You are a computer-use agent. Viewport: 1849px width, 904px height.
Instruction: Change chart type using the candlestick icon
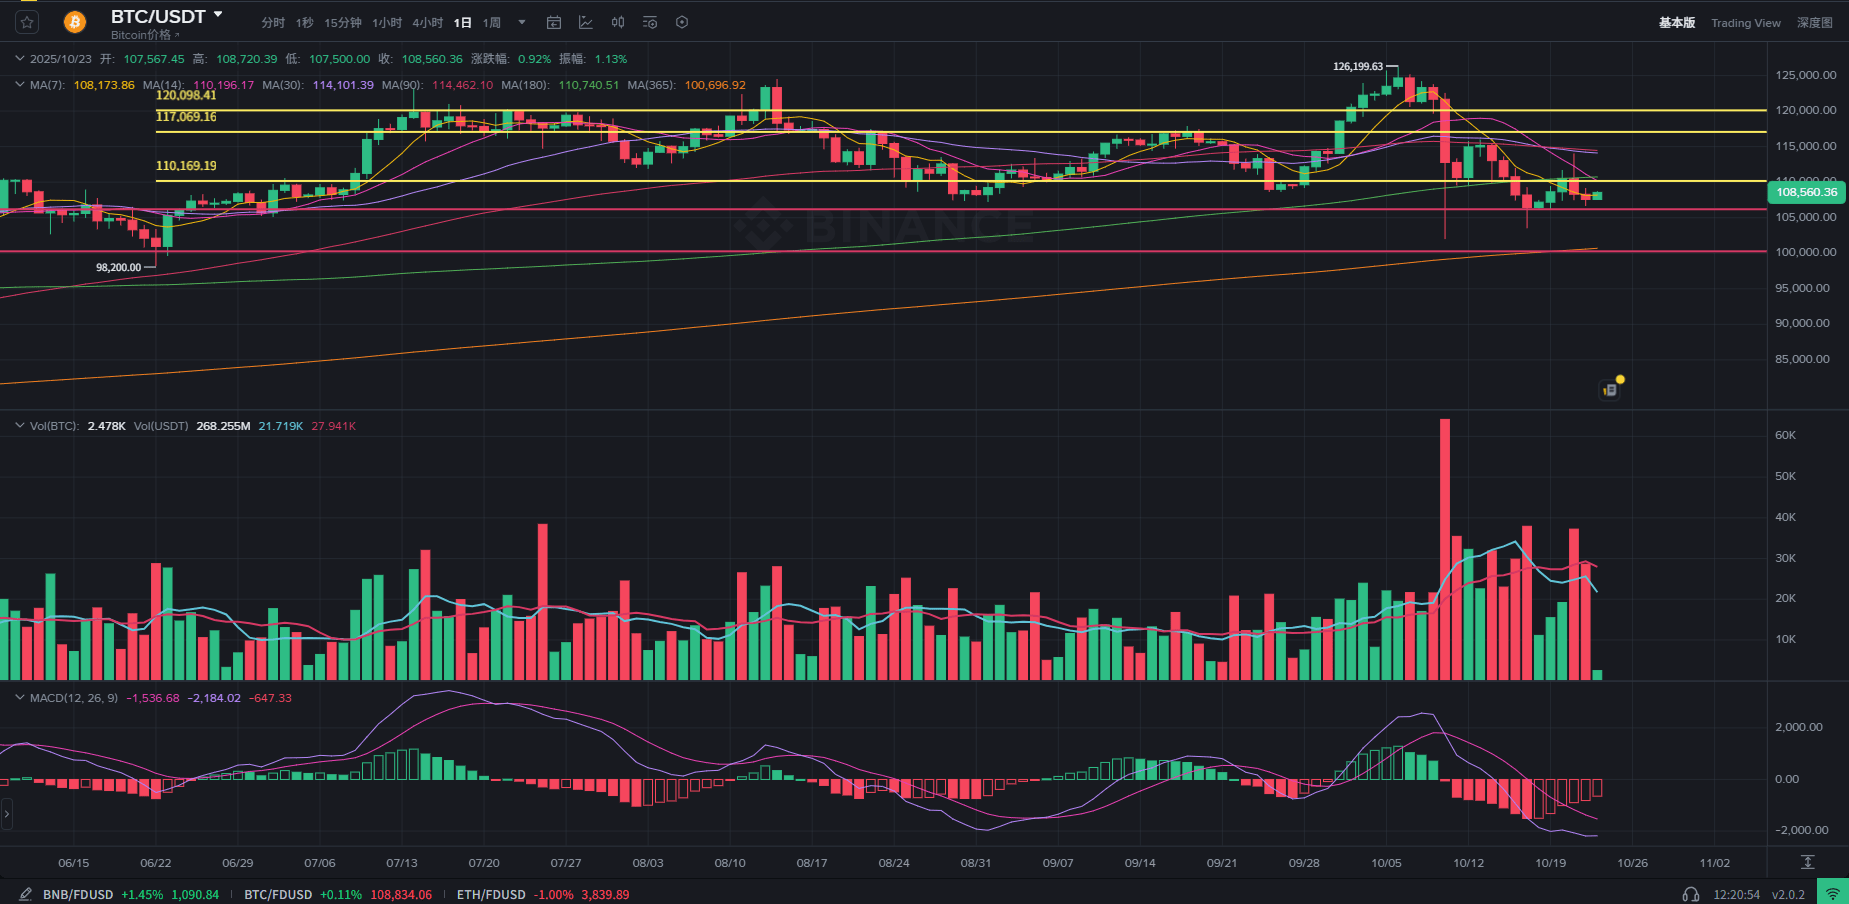[x=618, y=22]
